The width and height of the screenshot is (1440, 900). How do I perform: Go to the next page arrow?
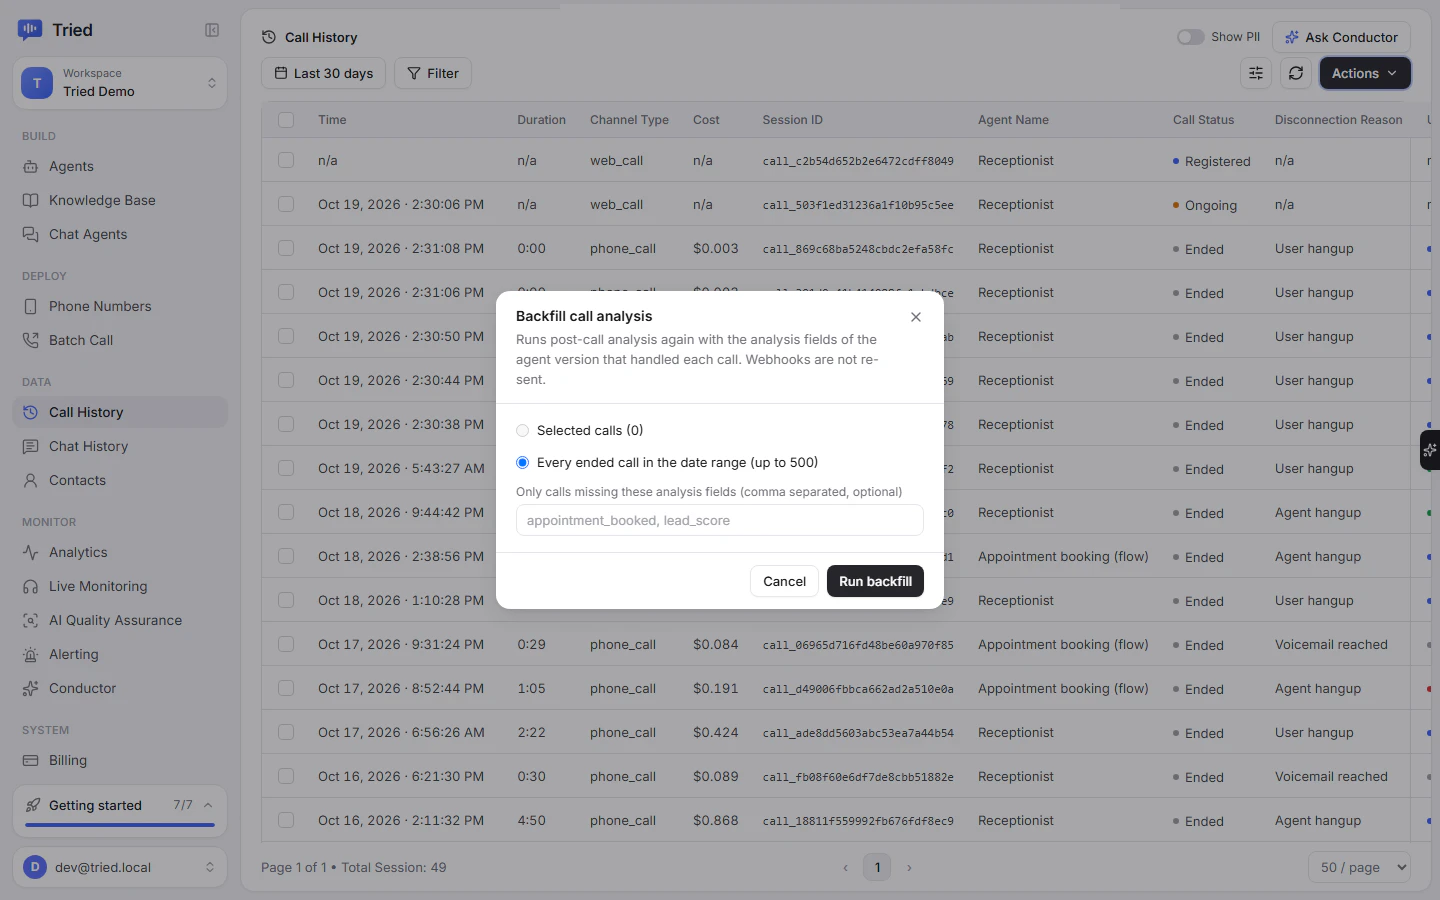coord(909,868)
